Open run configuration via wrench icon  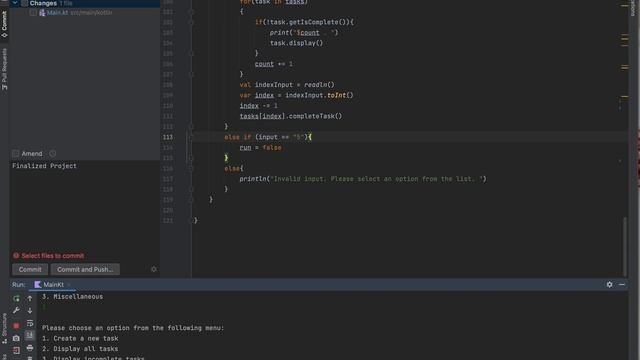16,311
